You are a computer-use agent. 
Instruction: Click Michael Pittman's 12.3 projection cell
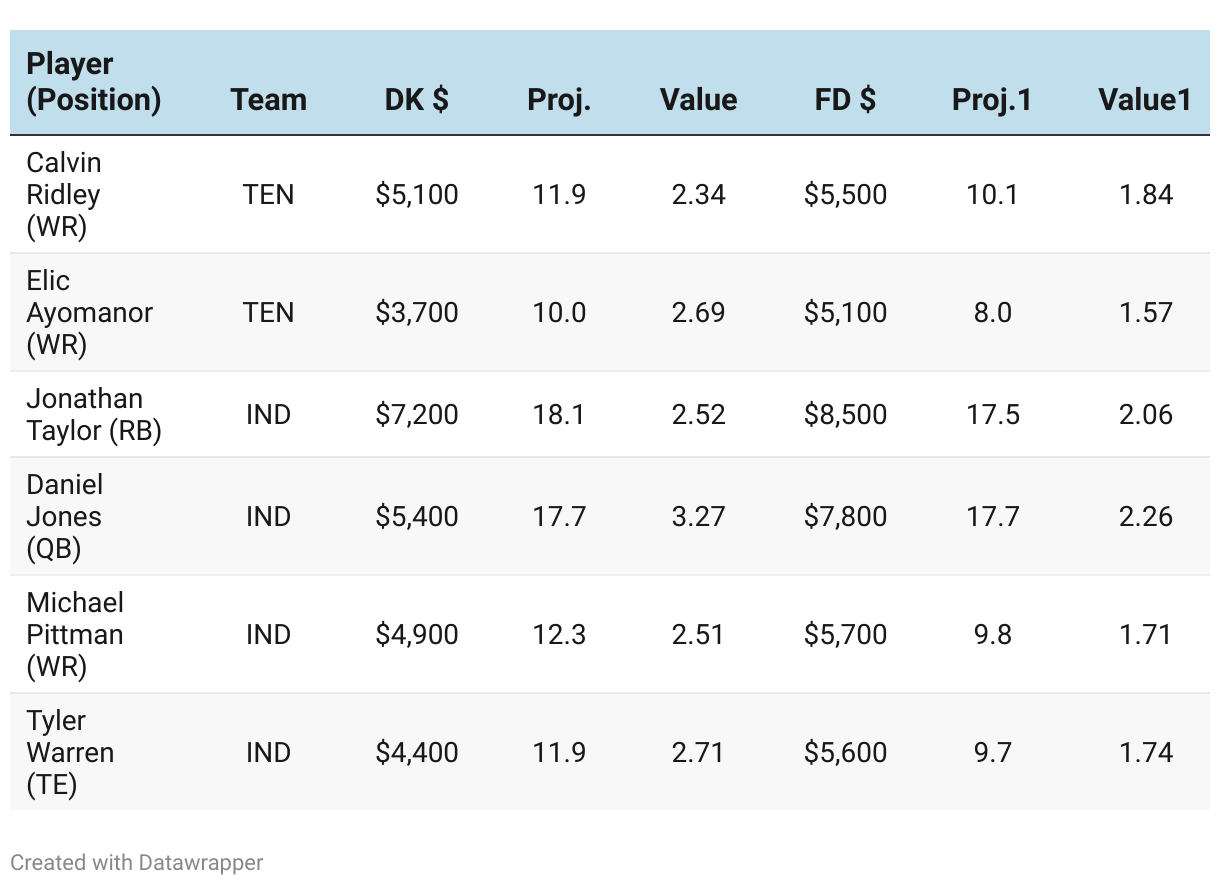(x=559, y=634)
